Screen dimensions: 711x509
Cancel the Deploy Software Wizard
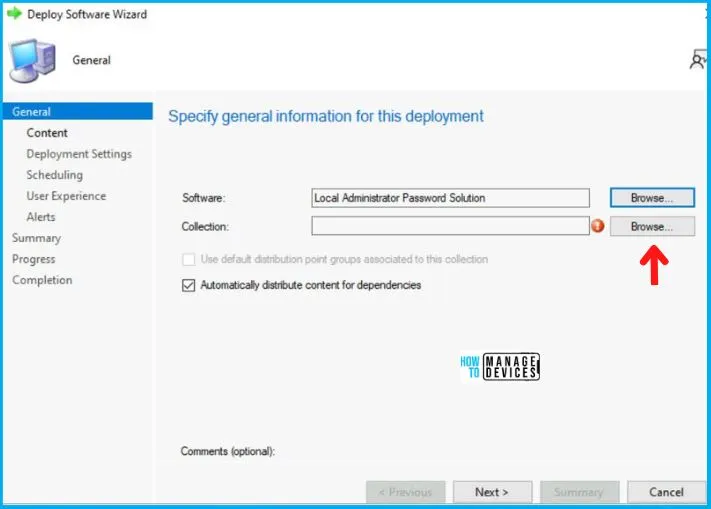(665, 492)
